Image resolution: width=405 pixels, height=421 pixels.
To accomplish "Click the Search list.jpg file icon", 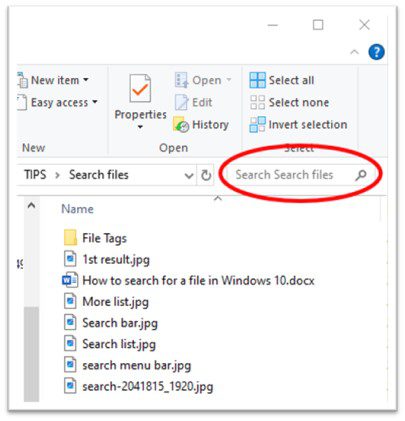I will [70, 344].
